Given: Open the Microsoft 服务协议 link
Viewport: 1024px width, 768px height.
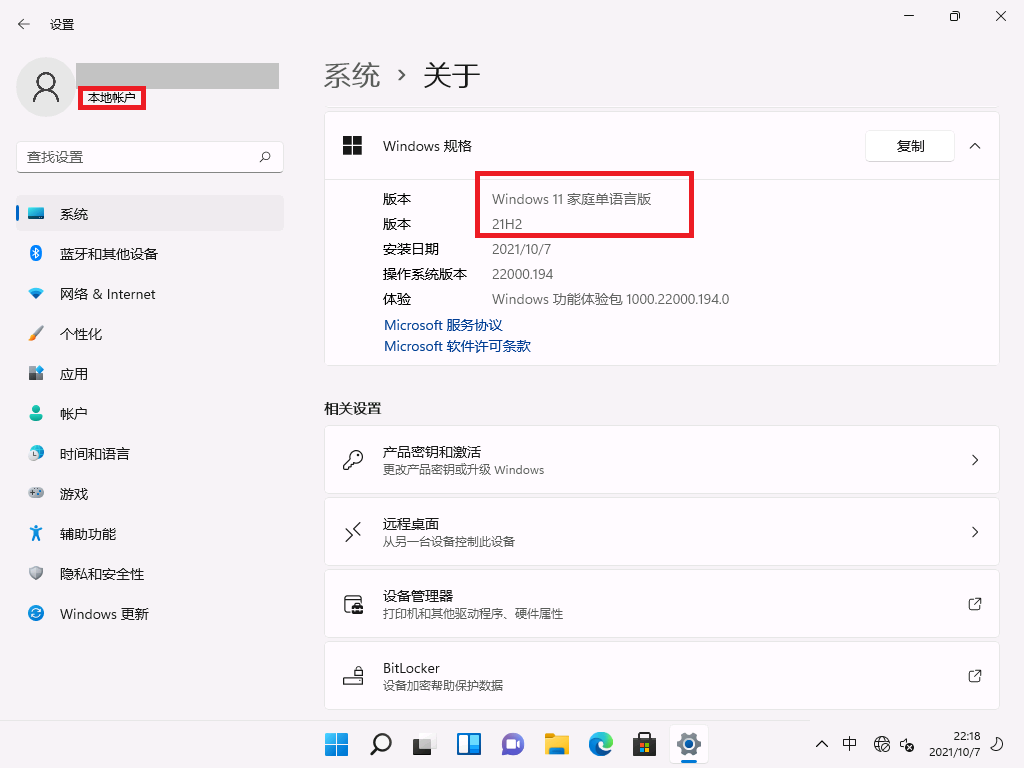Looking at the screenshot, I should (x=443, y=325).
